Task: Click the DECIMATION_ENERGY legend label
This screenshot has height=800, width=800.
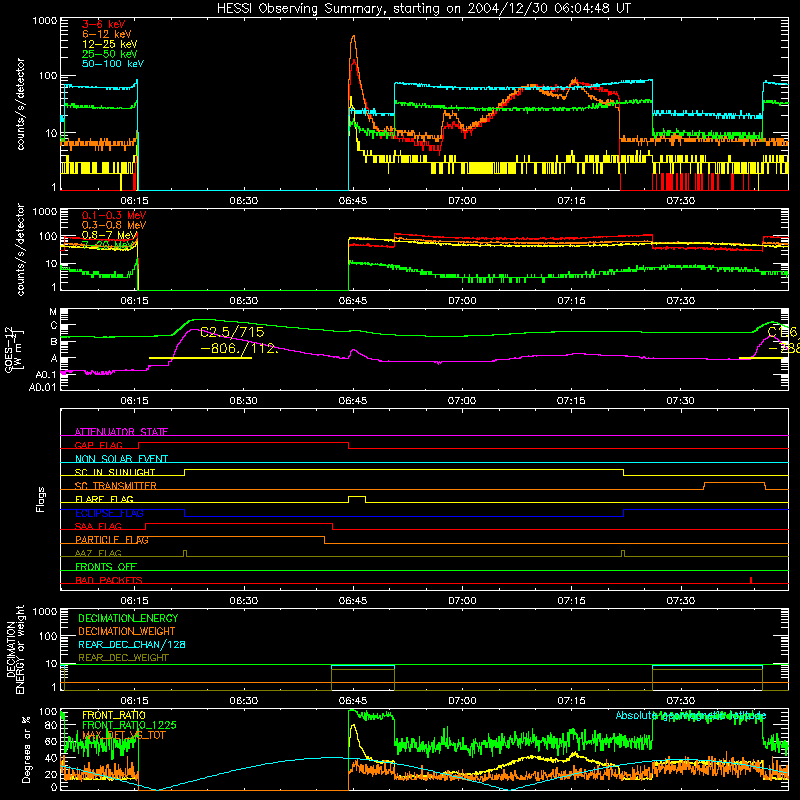Action: pyautogui.click(x=128, y=618)
